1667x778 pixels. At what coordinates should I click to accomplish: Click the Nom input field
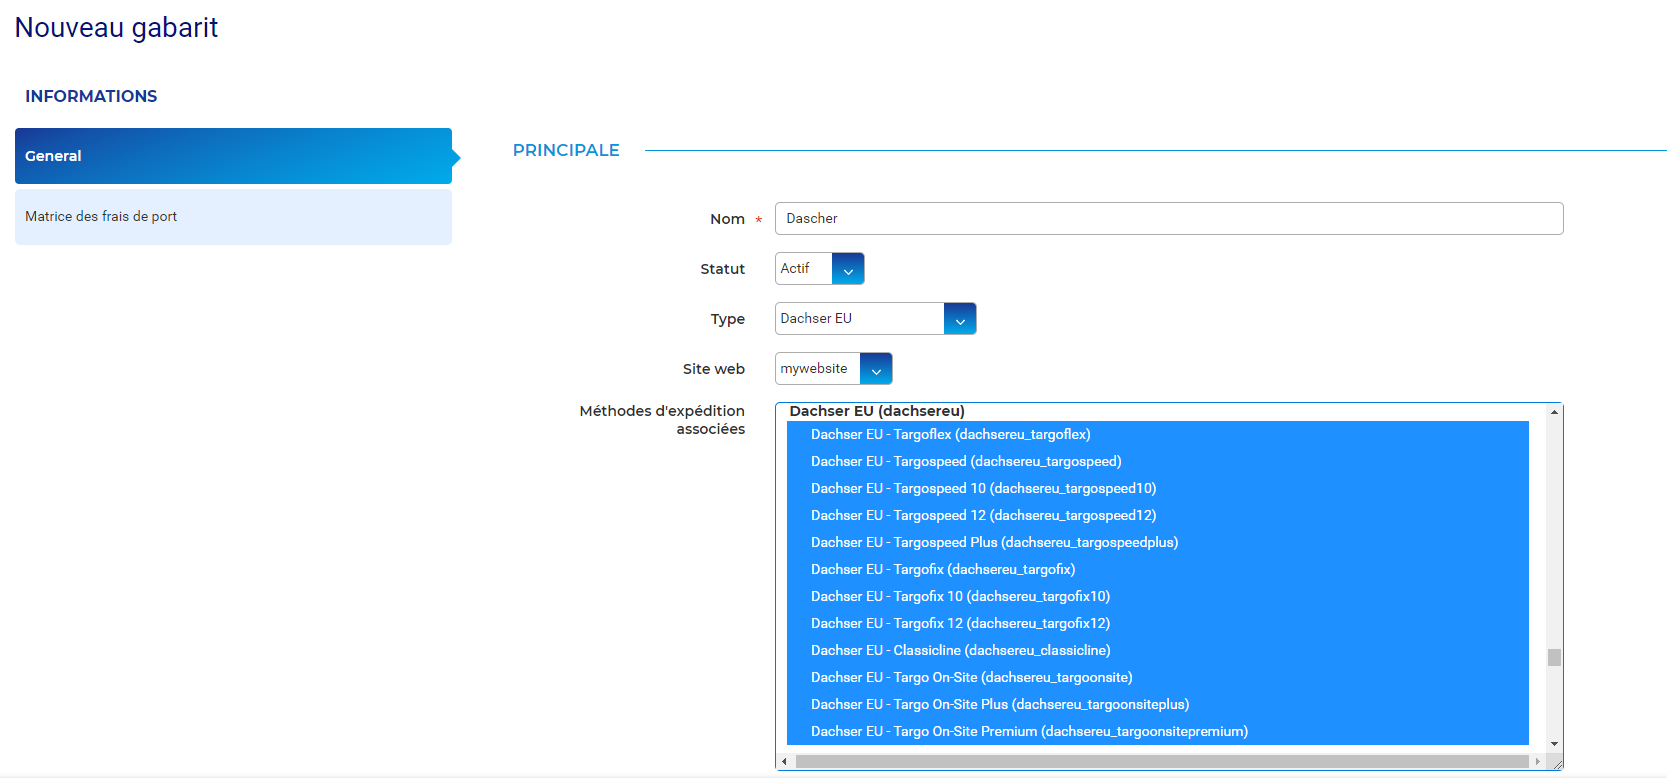click(x=1169, y=219)
